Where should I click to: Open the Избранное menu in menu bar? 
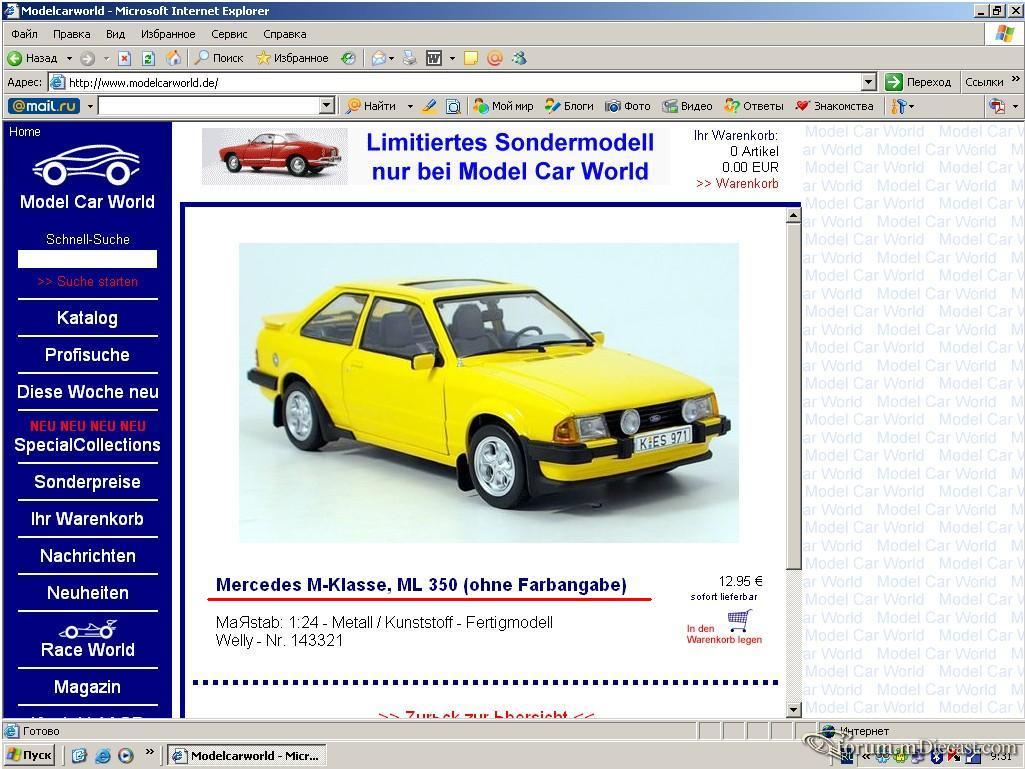tap(168, 34)
